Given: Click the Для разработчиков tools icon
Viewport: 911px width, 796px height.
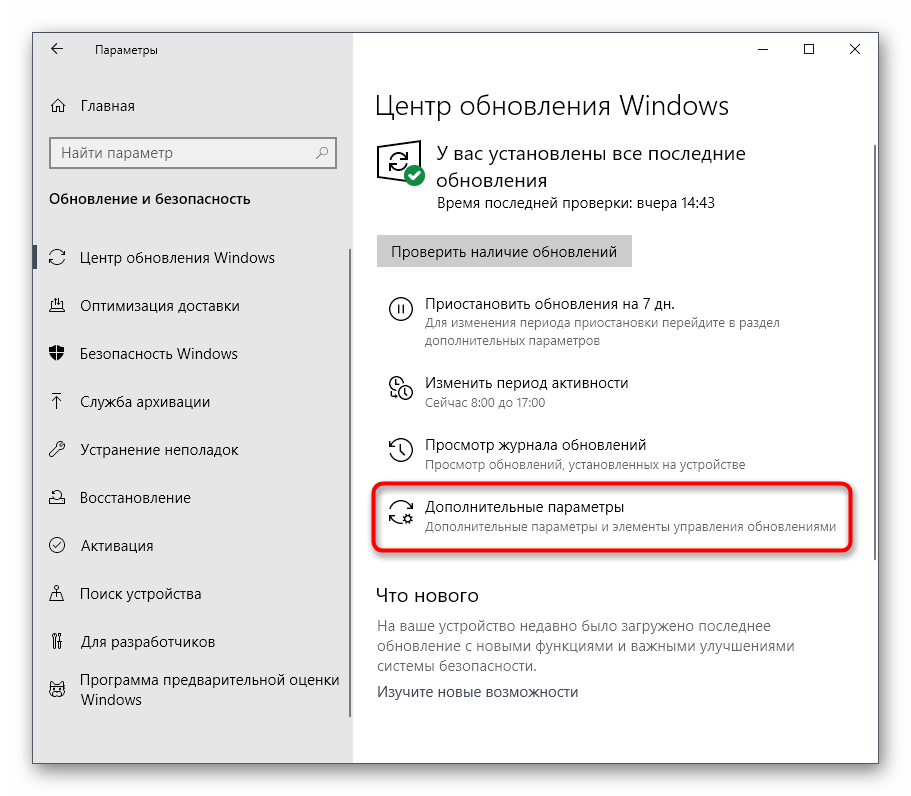Looking at the screenshot, I should click(57, 641).
